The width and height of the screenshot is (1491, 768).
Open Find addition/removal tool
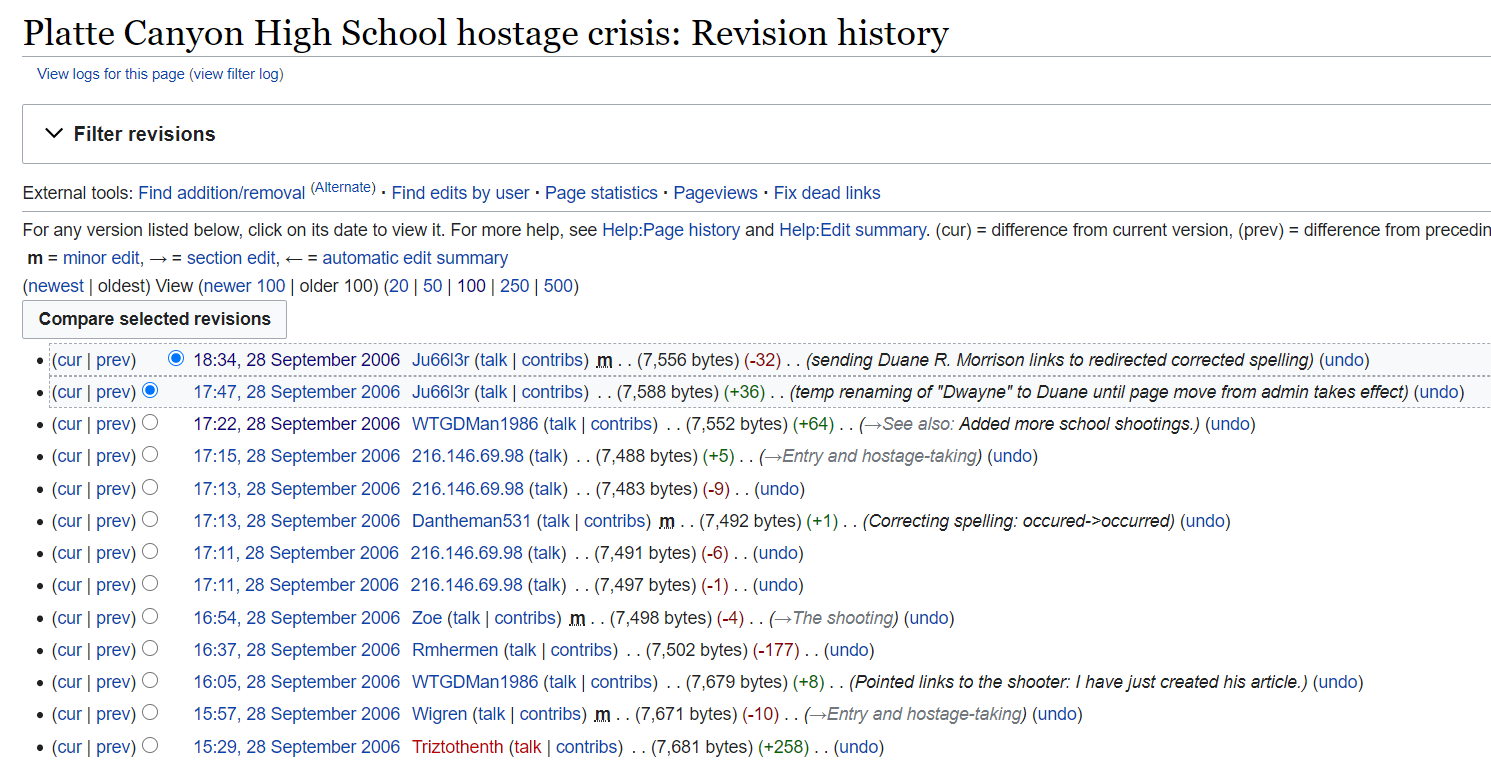click(222, 193)
